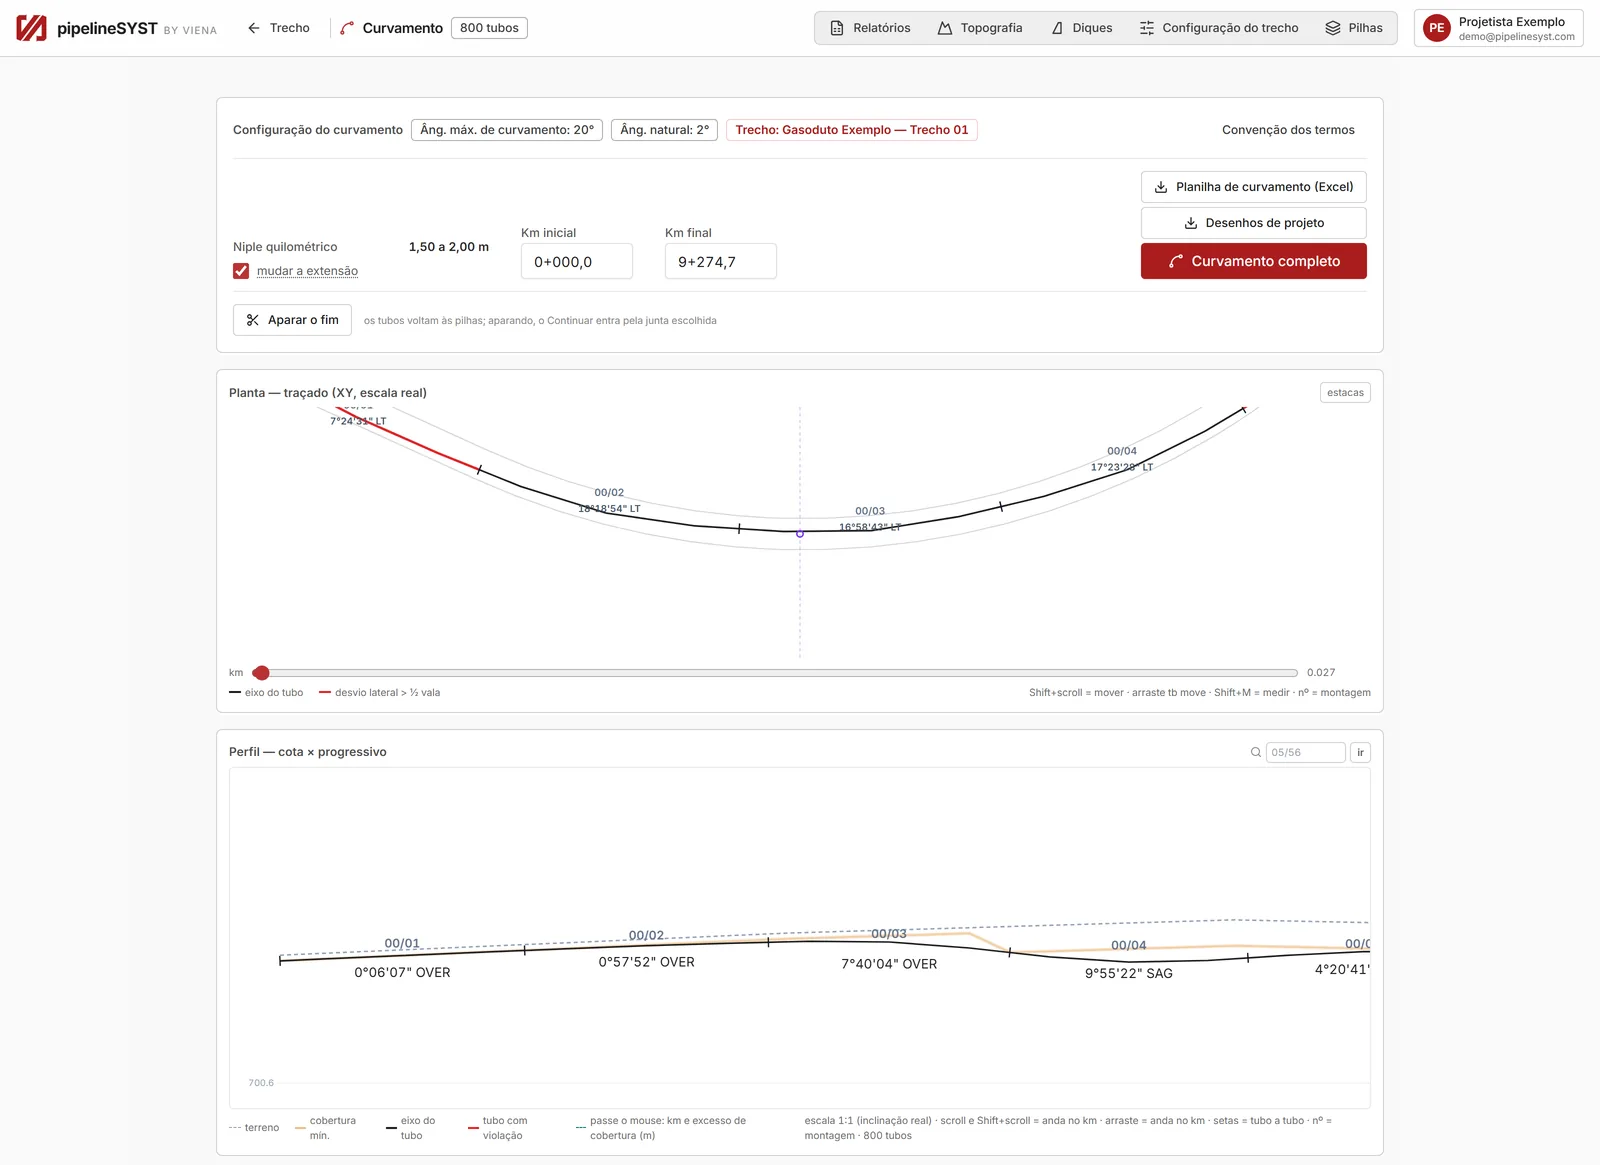Run Curvamento completo
The image size is (1600, 1165).
pos(1254,261)
